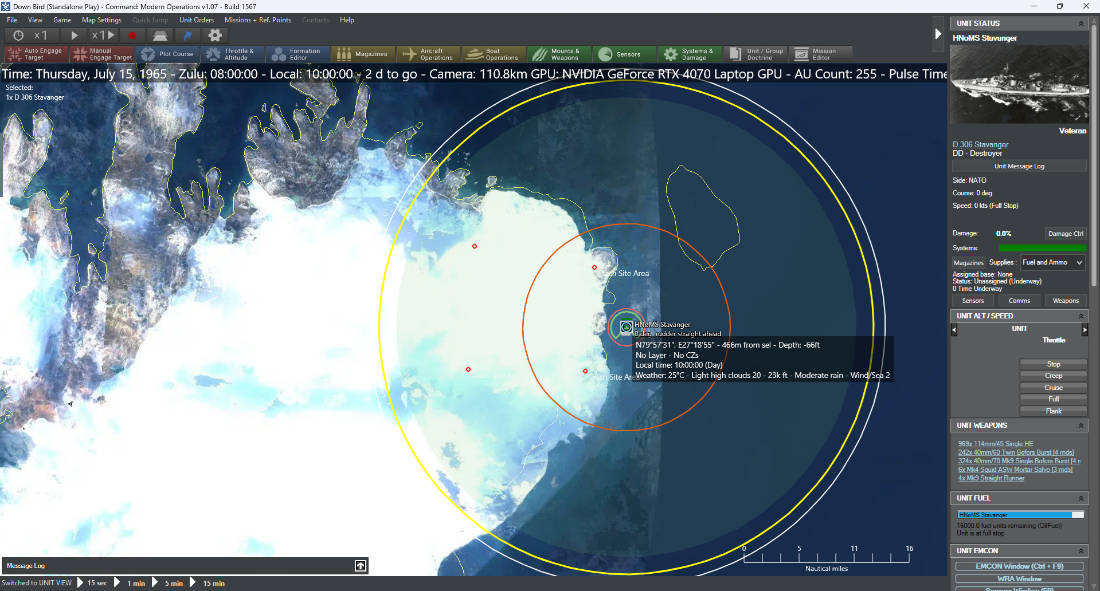Viewport: 1100px width, 591px height.
Task: Open the Formation Editor
Action: pos(297,54)
